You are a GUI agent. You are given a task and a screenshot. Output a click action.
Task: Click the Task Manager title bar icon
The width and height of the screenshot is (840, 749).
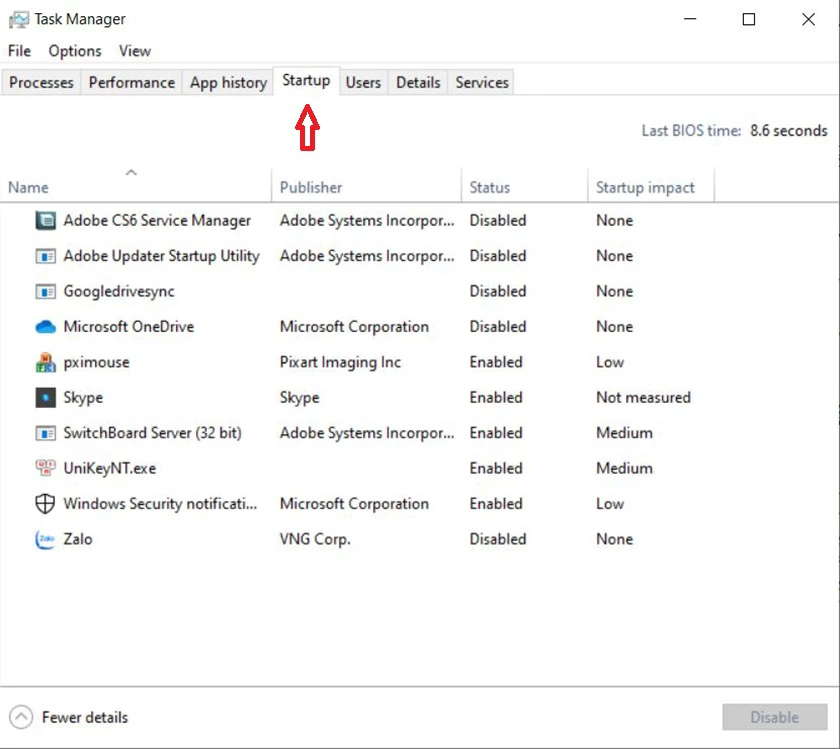[x=19, y=20]
